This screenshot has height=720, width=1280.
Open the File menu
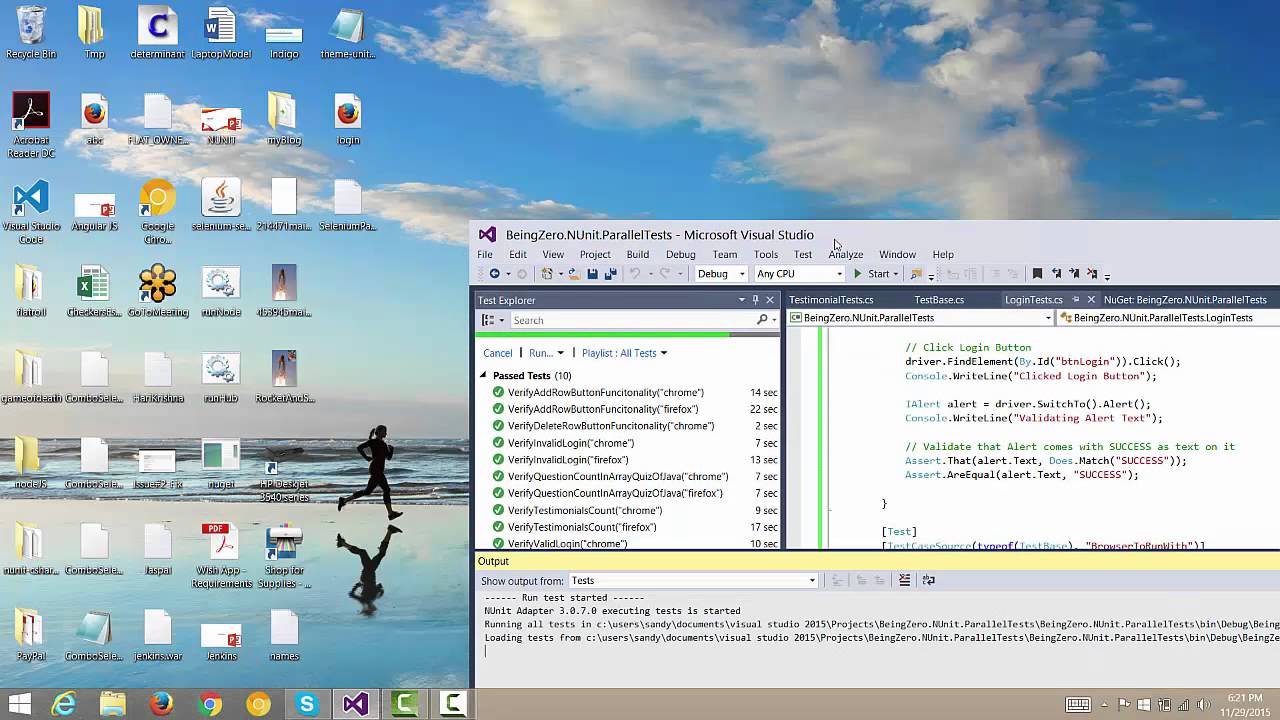click(x=485, y=254)
